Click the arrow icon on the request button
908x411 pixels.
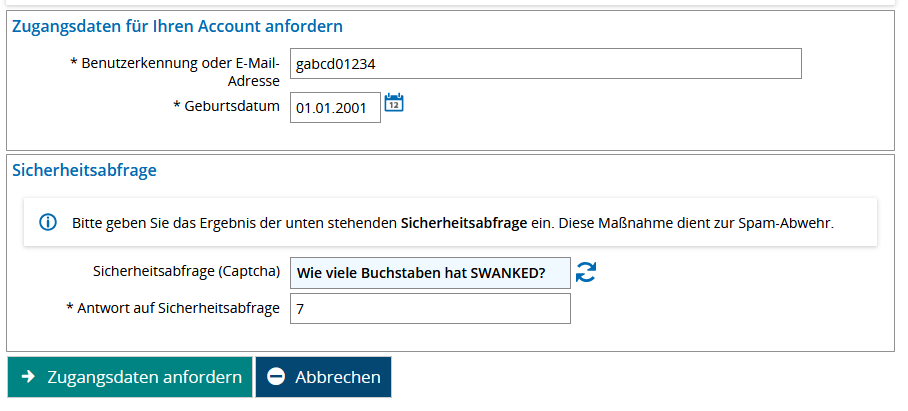click(29, 377)
